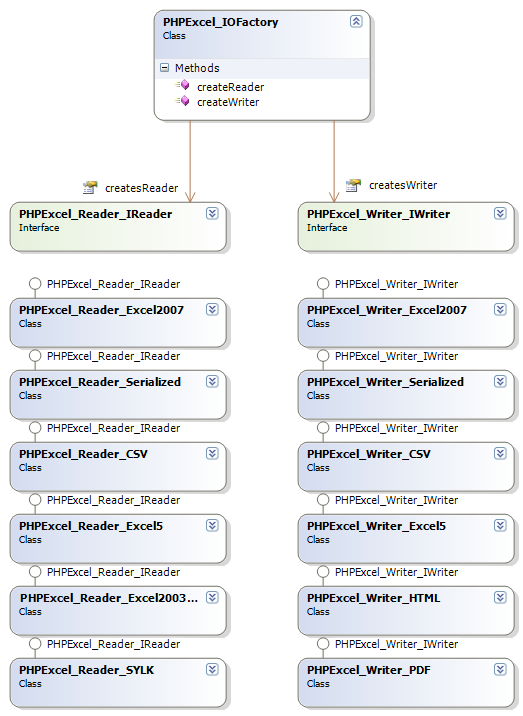
Task: Select the createReader method entry
Action: [230, 87]
